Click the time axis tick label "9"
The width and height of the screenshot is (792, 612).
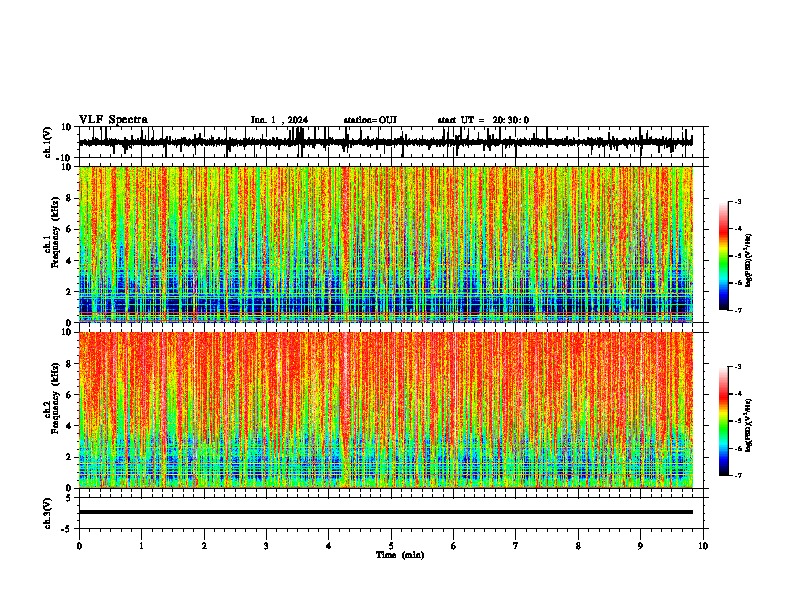640,546
